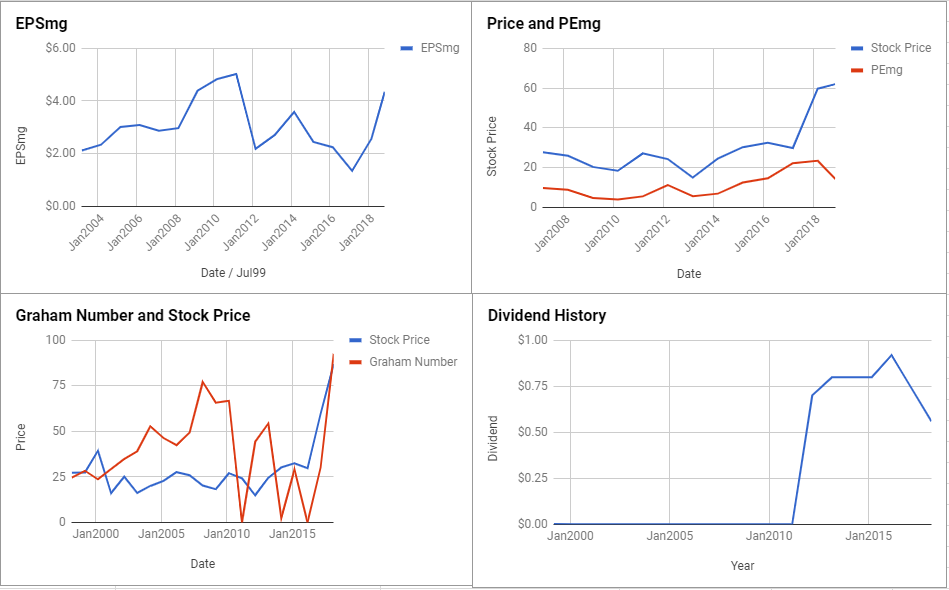This screenshot has height=590, width=949.
Task: Click the Jan2010 tick on EPSmg chart
Action: [201, 233]
